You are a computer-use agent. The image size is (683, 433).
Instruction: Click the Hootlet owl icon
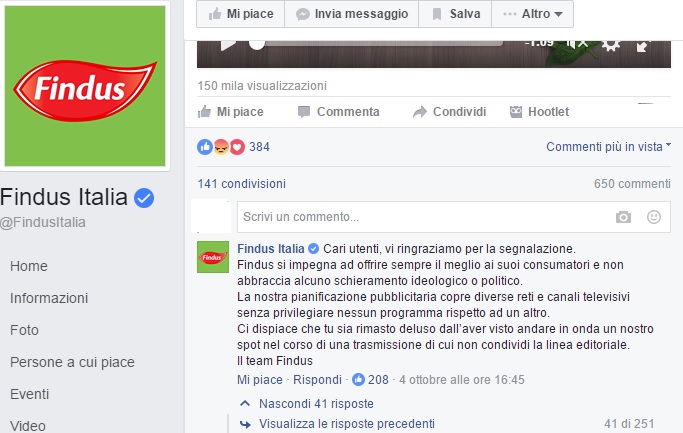pyautogui.click(x=516, y=112)
